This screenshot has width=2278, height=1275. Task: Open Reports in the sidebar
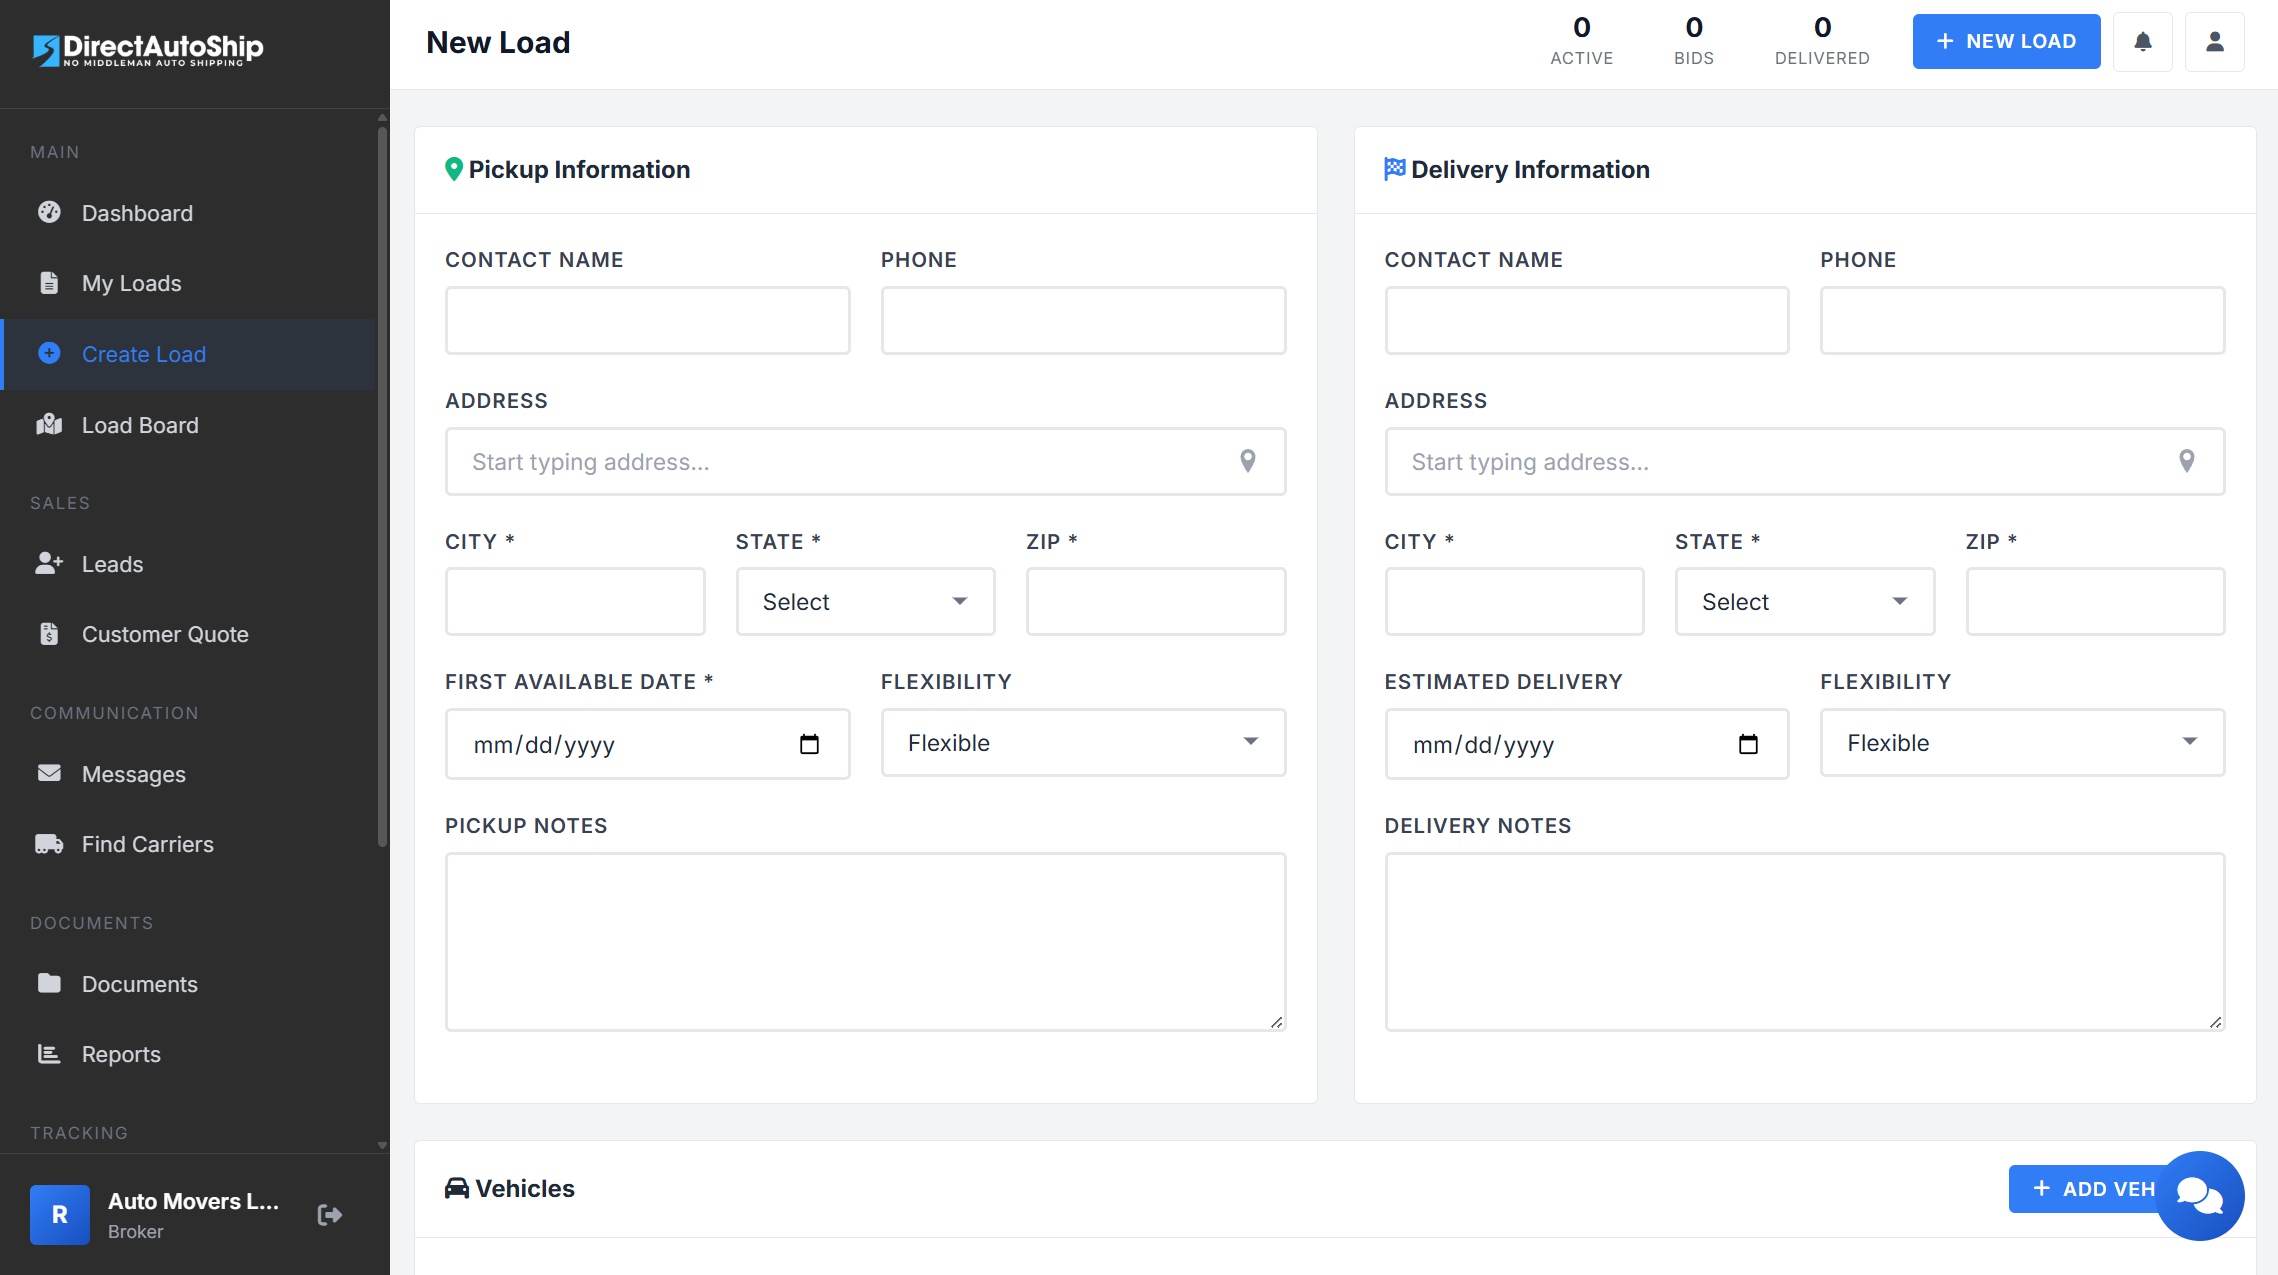pos(190,1054)
